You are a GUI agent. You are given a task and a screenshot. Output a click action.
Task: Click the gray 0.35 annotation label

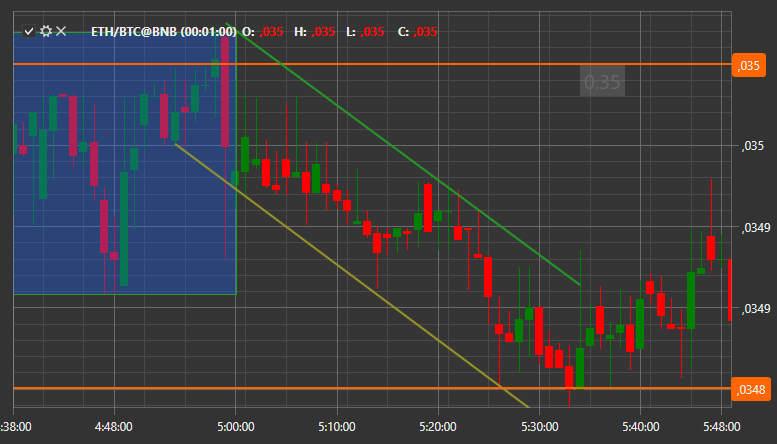click(x=602, y=81)
